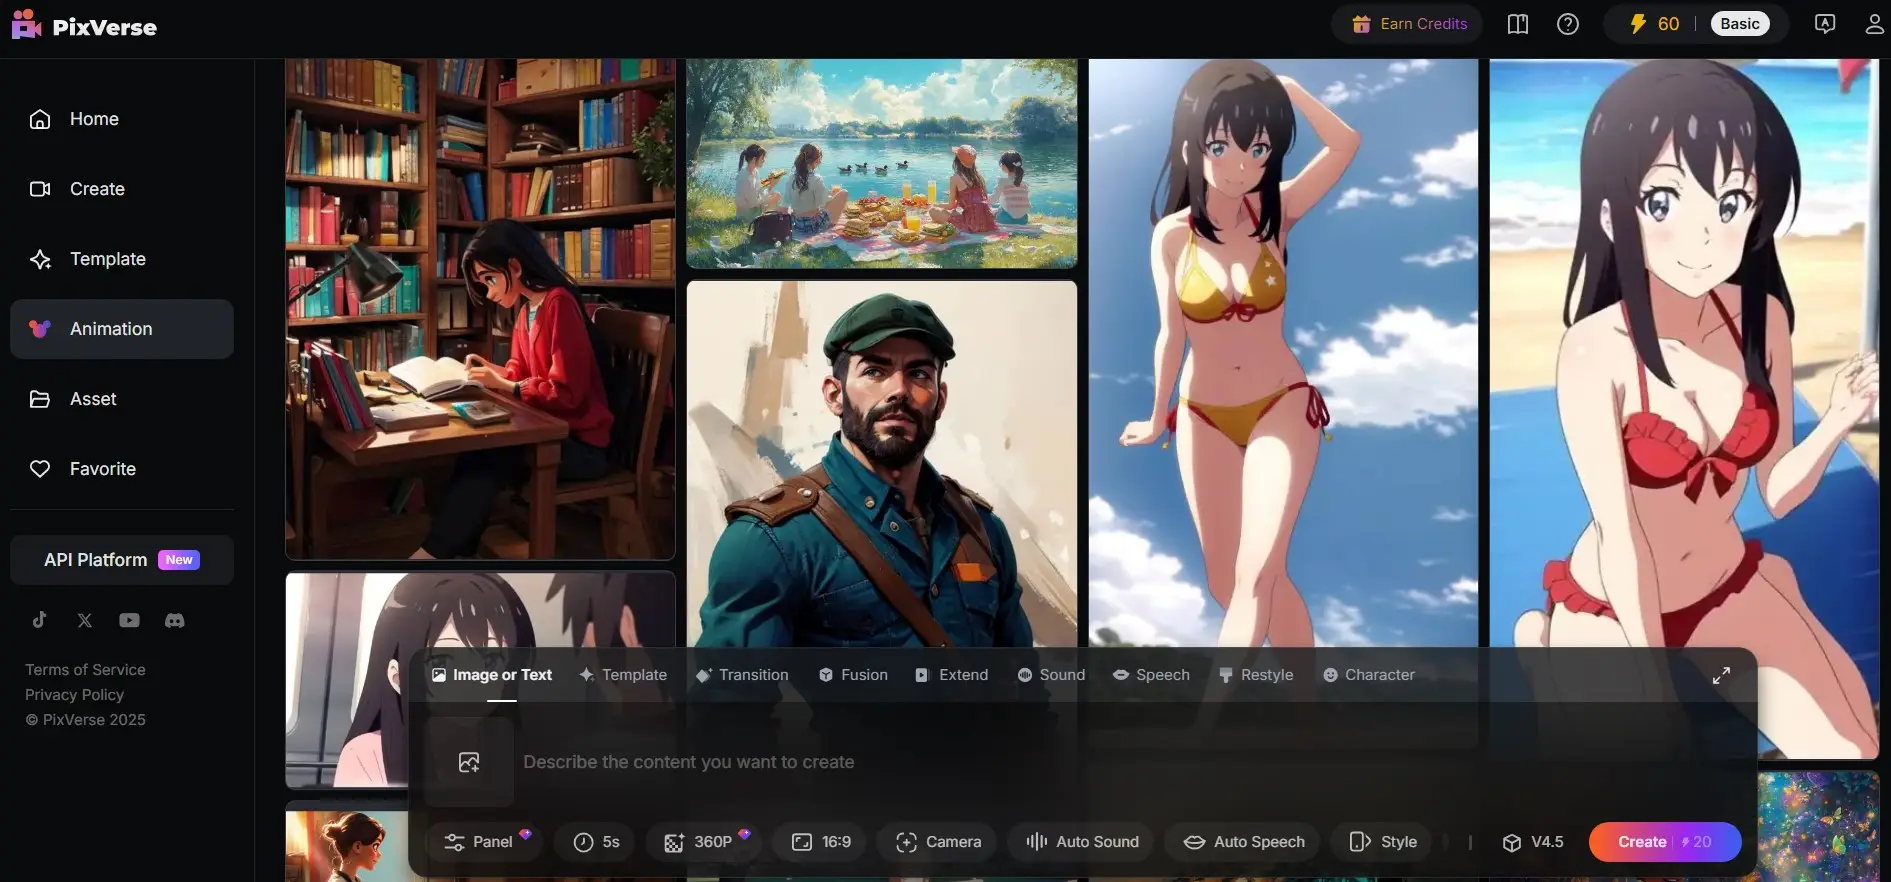Switch to Restyle tab
1891x882 pixels.
point(1256,675)
